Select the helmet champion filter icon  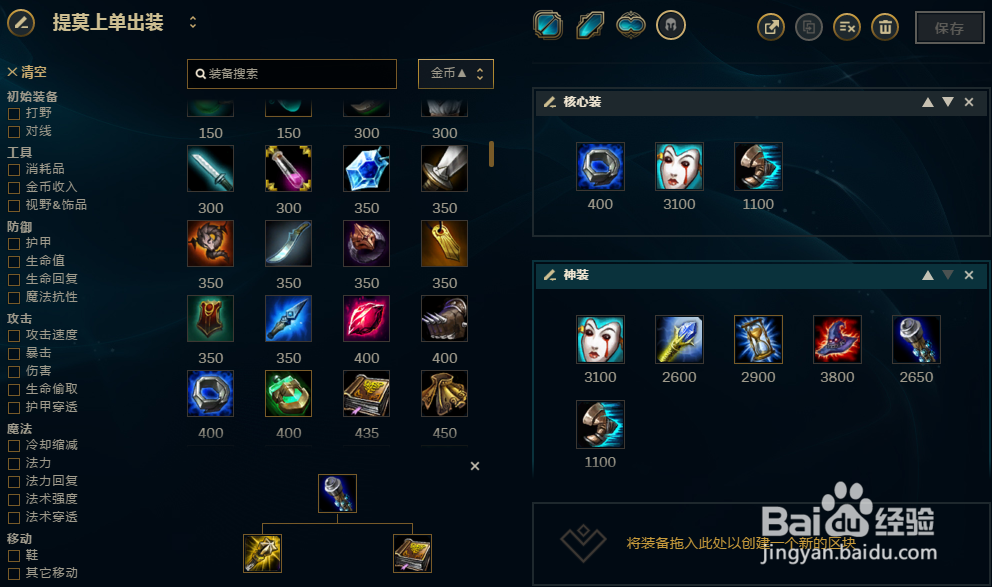pos(671,25)
